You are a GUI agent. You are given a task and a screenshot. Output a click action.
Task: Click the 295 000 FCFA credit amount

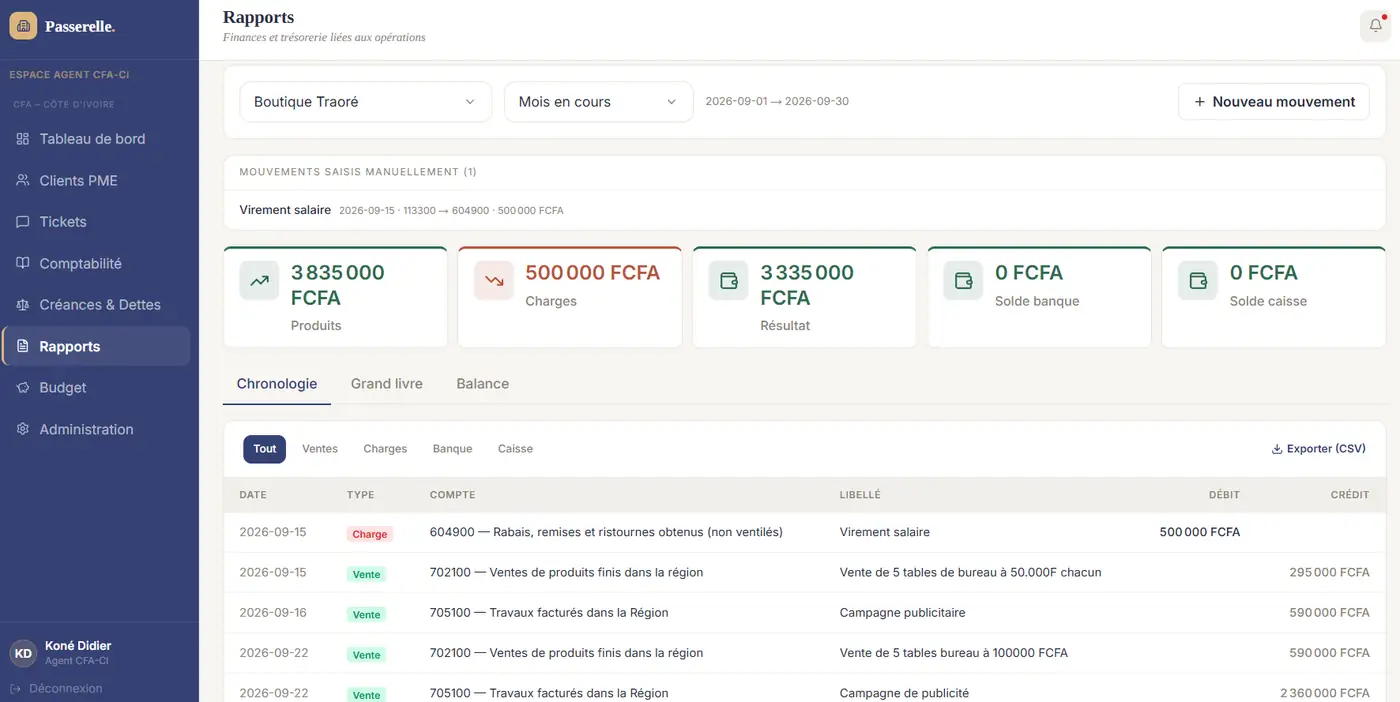[1329, 573]
